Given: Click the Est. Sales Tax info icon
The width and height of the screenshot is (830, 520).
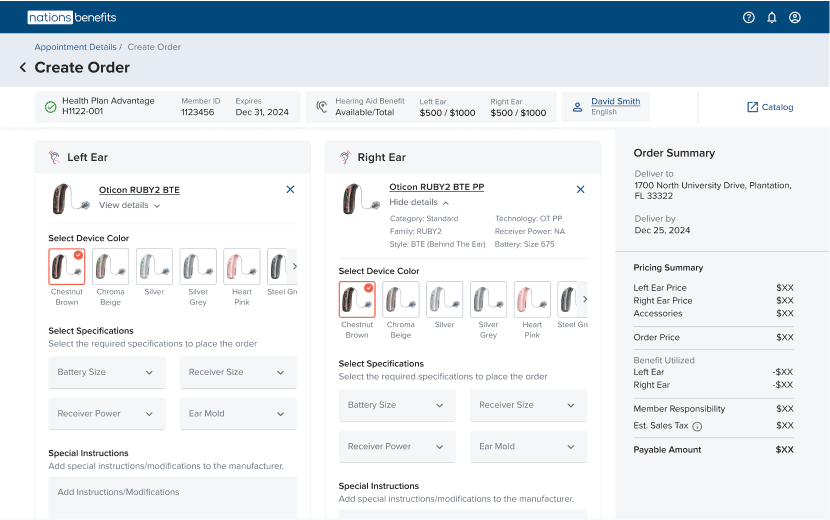Looking at the screenshot, I should coord(697,426).
